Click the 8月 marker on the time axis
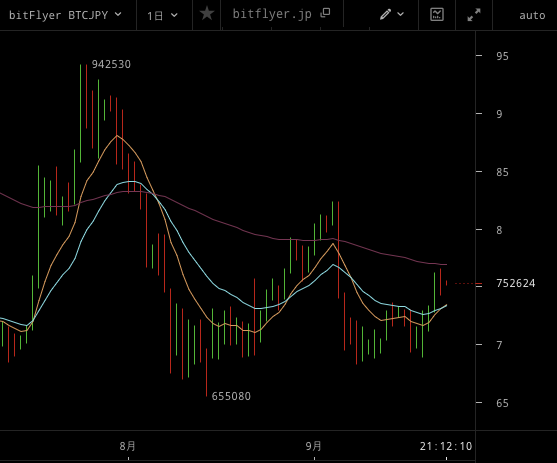557x463 pixels. 128,446
